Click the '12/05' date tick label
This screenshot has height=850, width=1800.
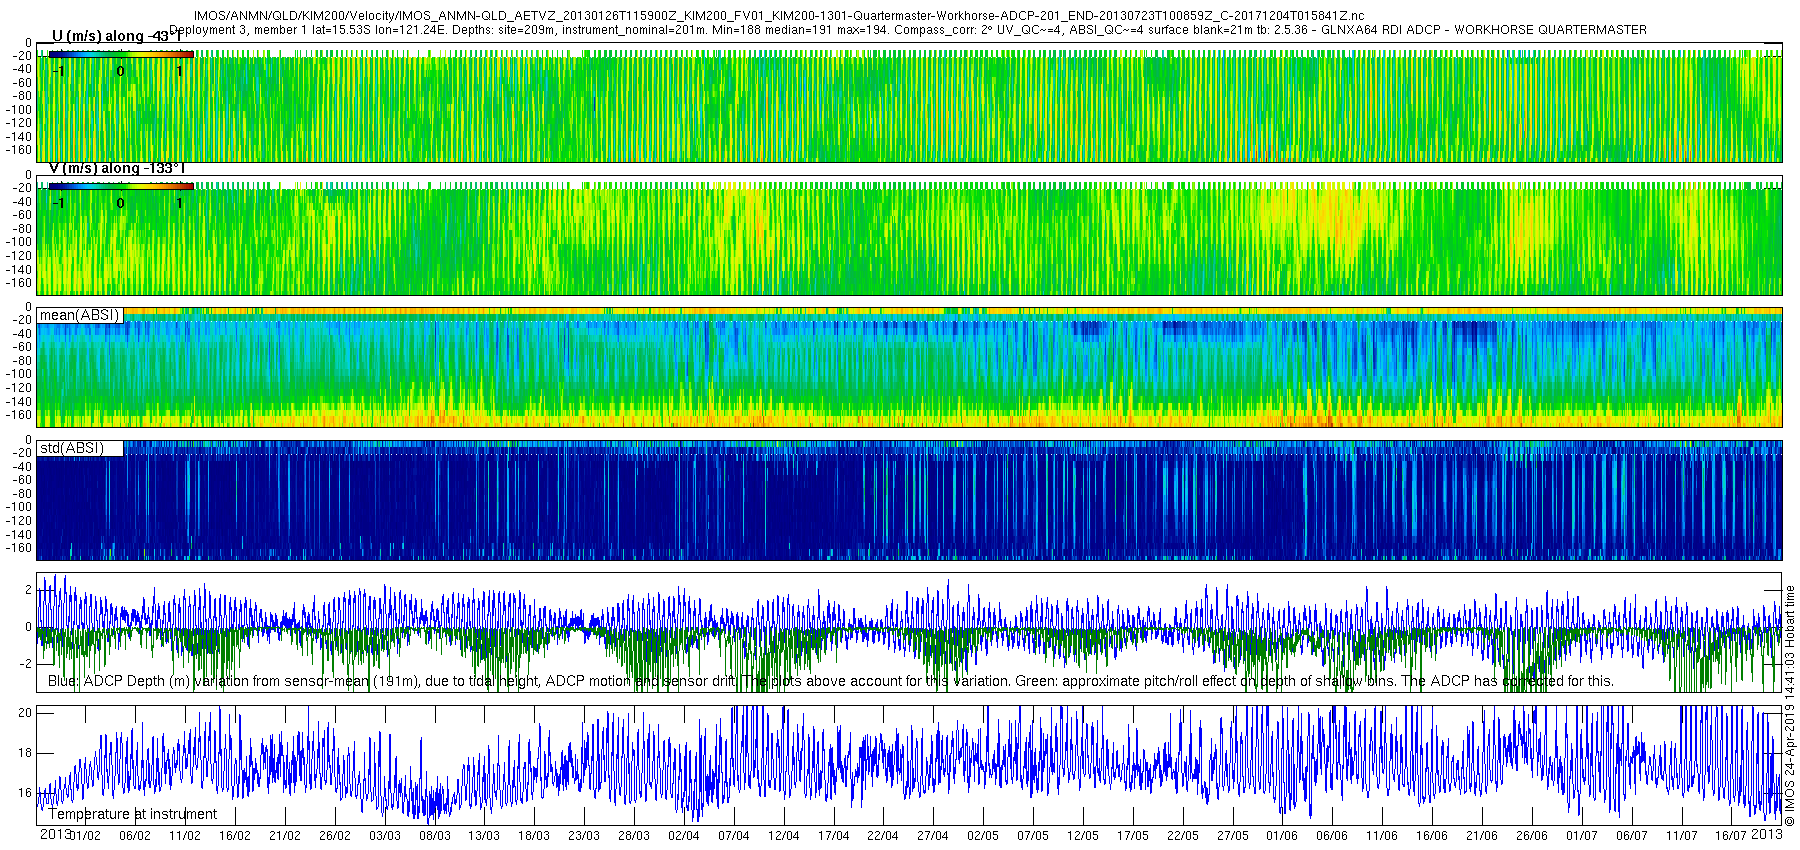(x=1083, y=836)
